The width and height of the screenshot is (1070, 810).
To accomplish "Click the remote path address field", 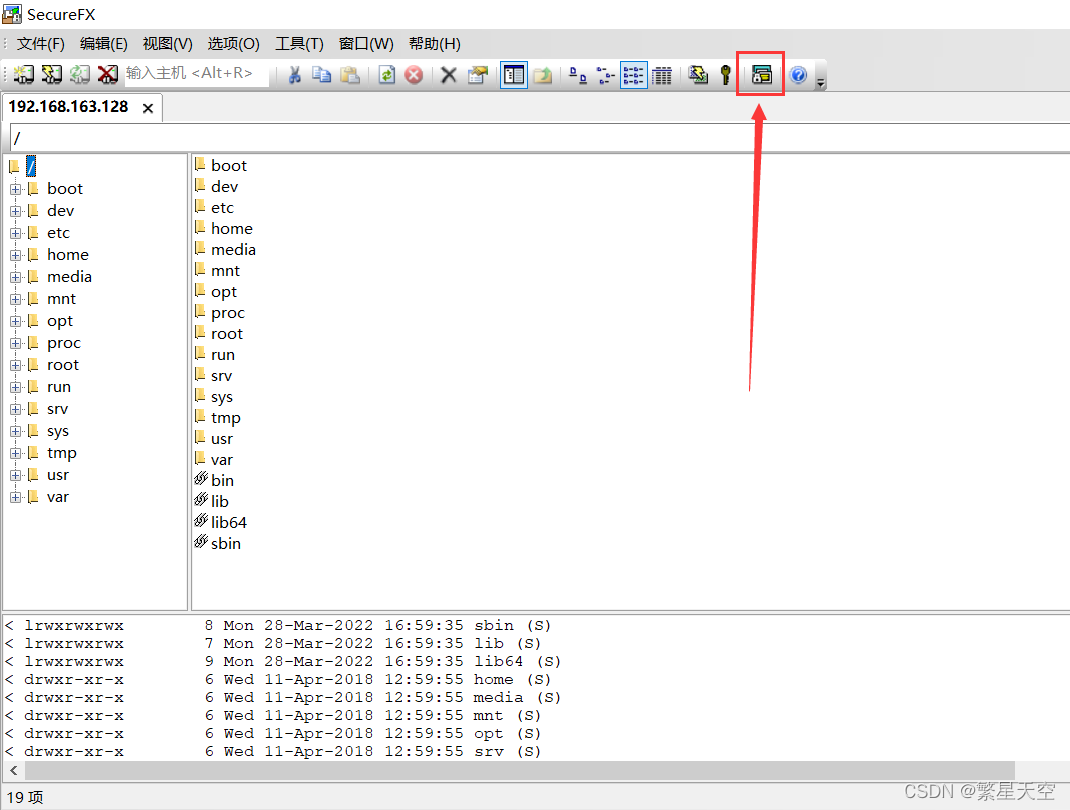I will coord(539,139).
